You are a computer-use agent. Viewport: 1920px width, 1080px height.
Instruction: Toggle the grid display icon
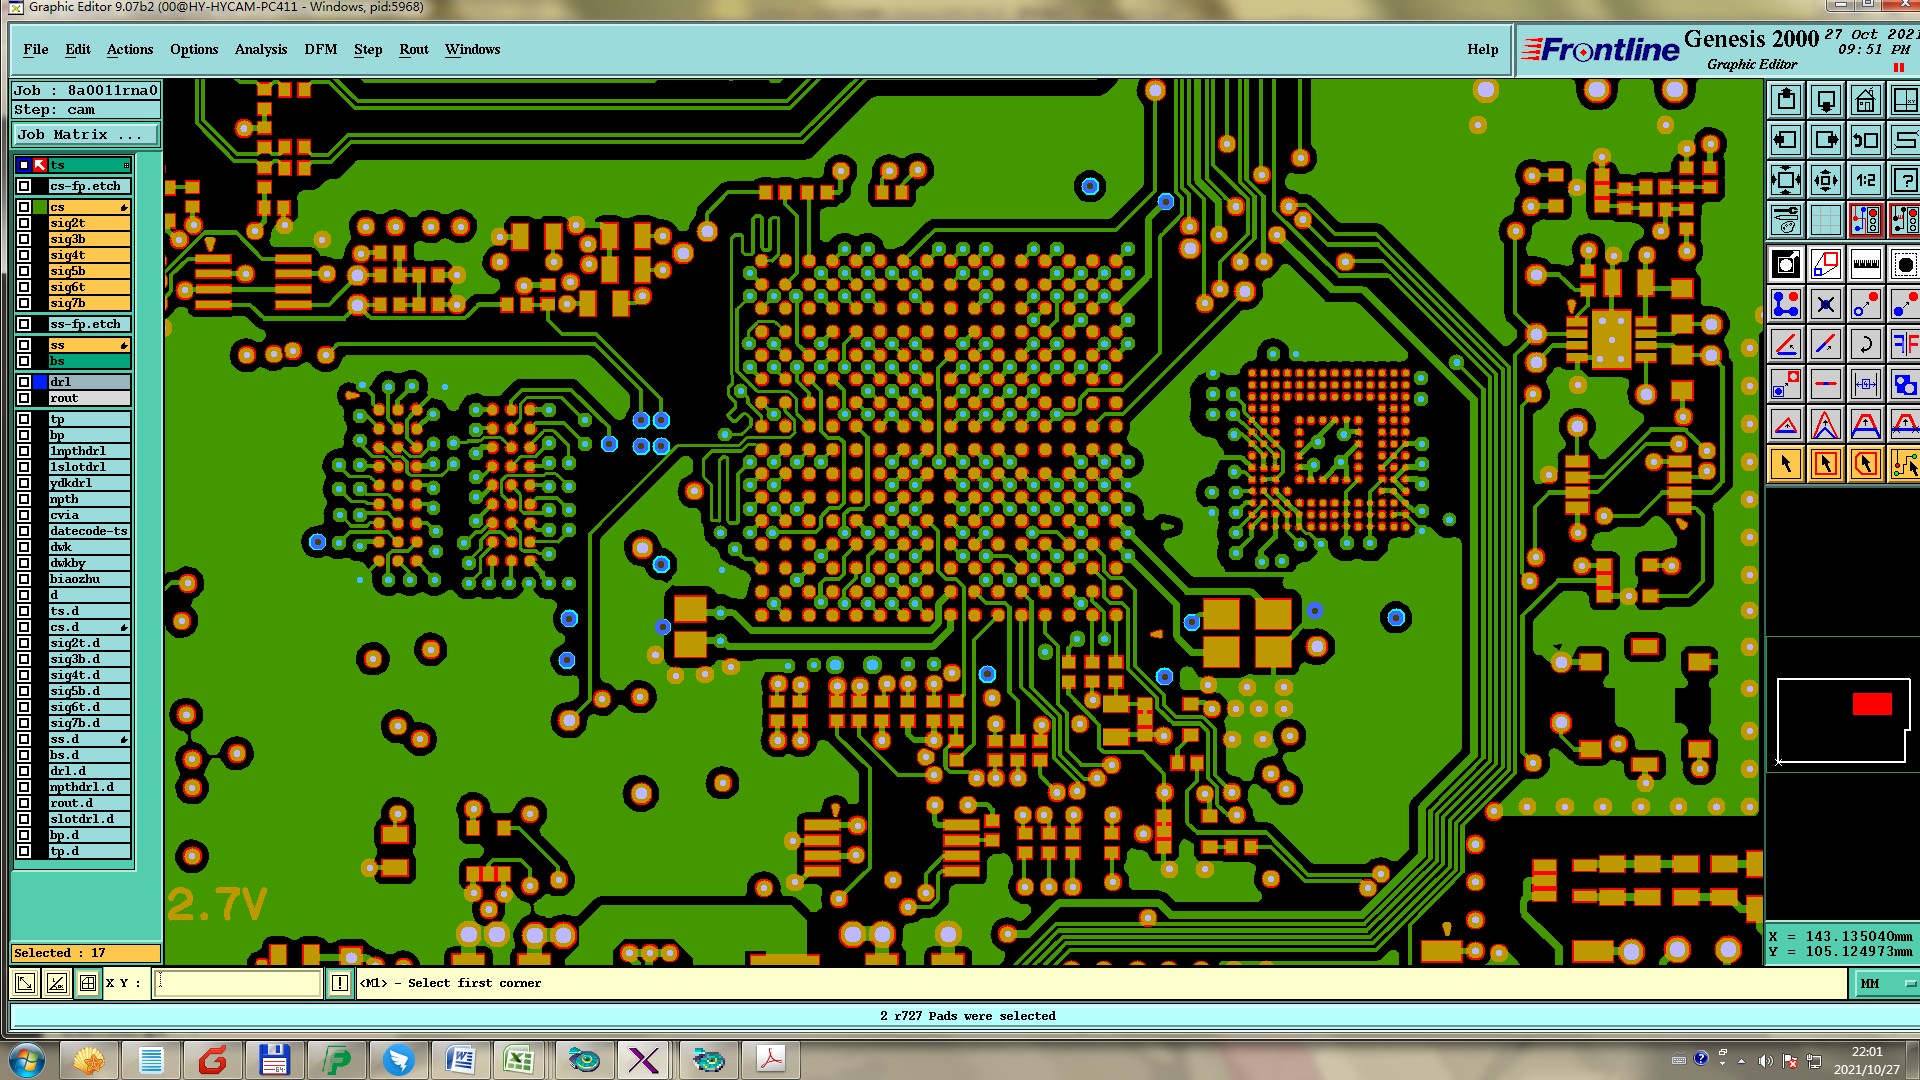(1825, 220)
